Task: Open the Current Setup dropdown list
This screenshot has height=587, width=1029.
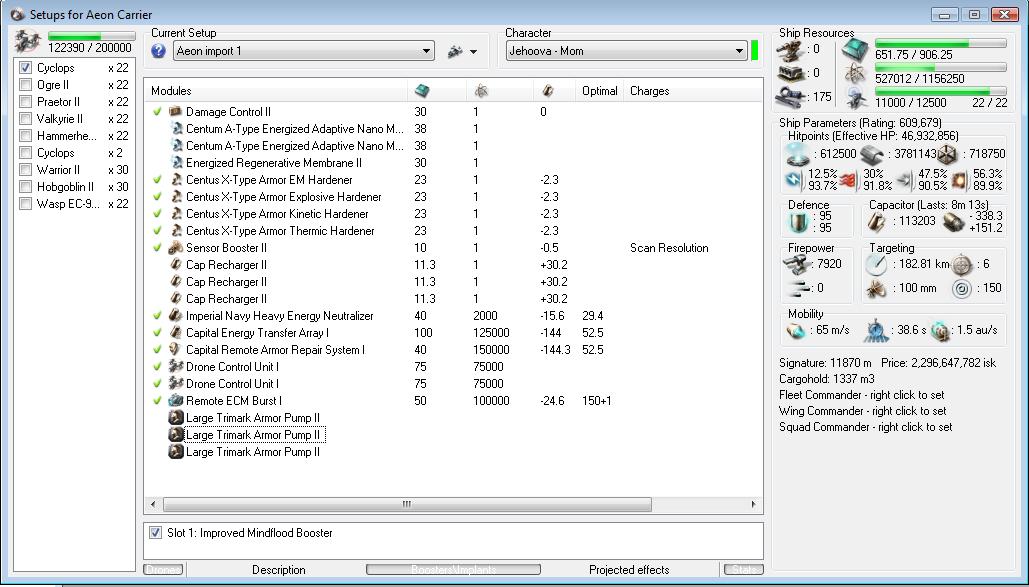Action: tap(427, 51)
